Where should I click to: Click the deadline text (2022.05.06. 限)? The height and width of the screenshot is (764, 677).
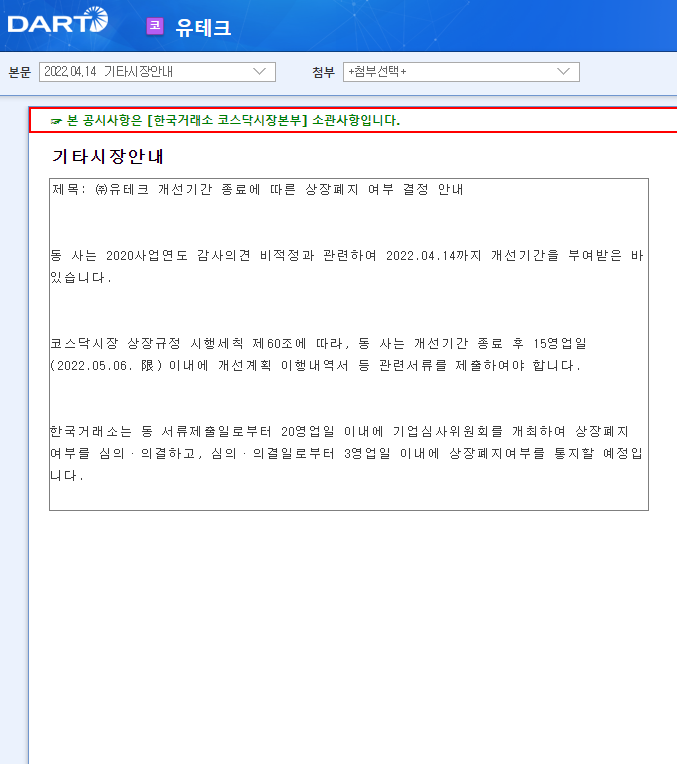[x=106, y=365]
